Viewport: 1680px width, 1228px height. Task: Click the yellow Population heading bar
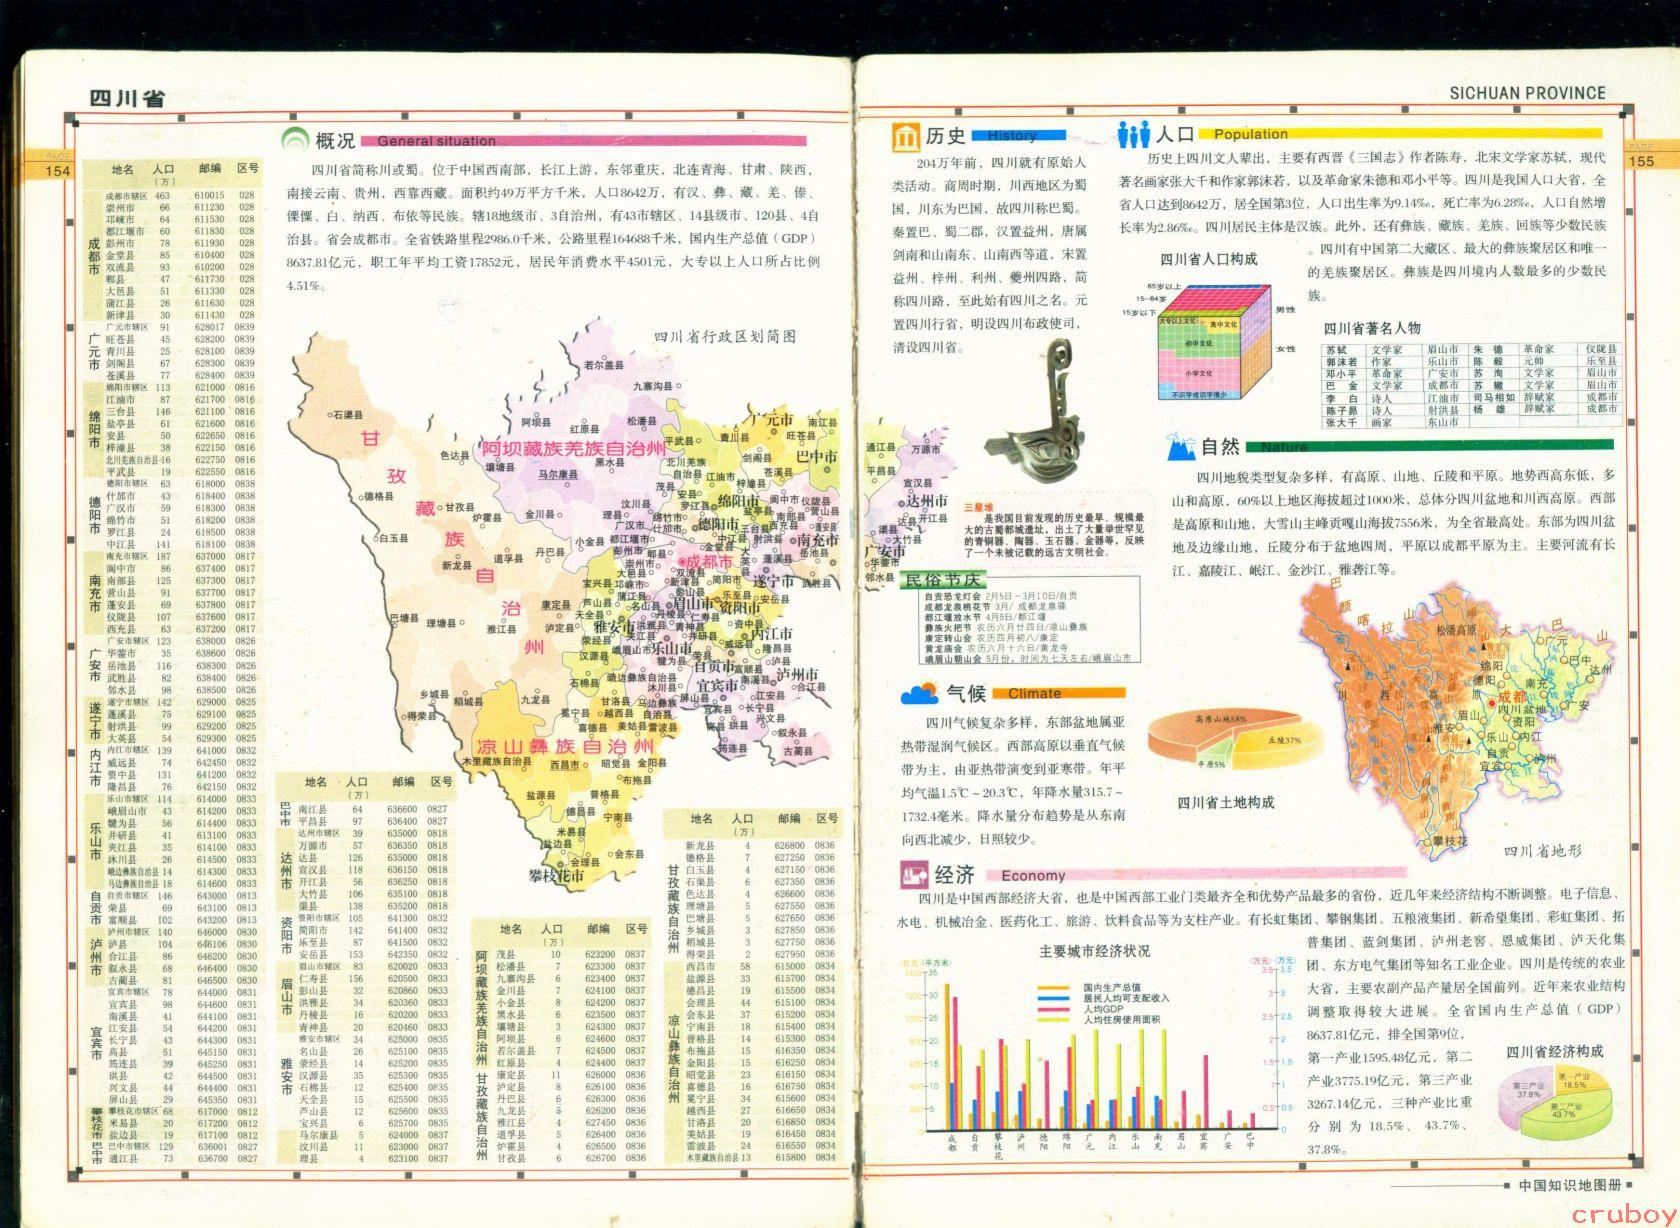[1402, 133]
